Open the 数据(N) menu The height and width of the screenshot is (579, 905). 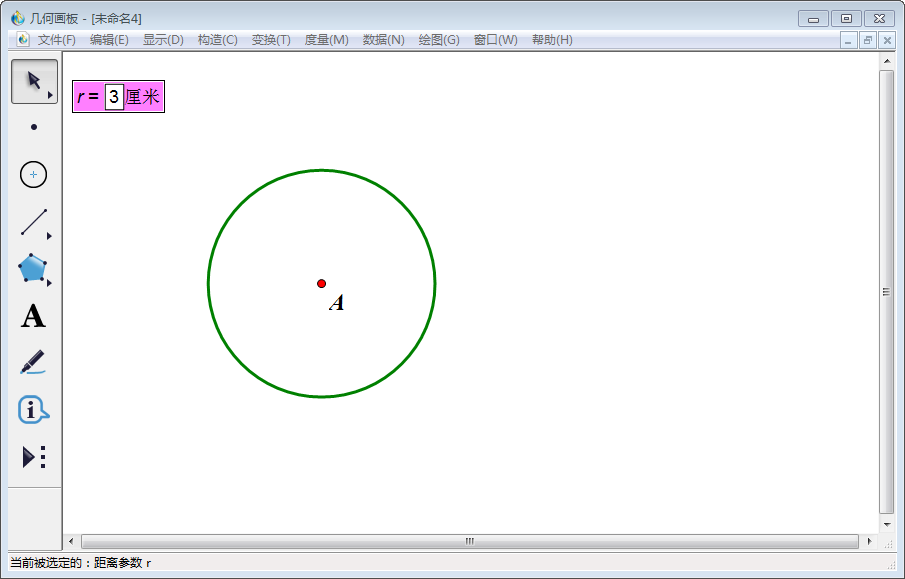tap(384, 40)
